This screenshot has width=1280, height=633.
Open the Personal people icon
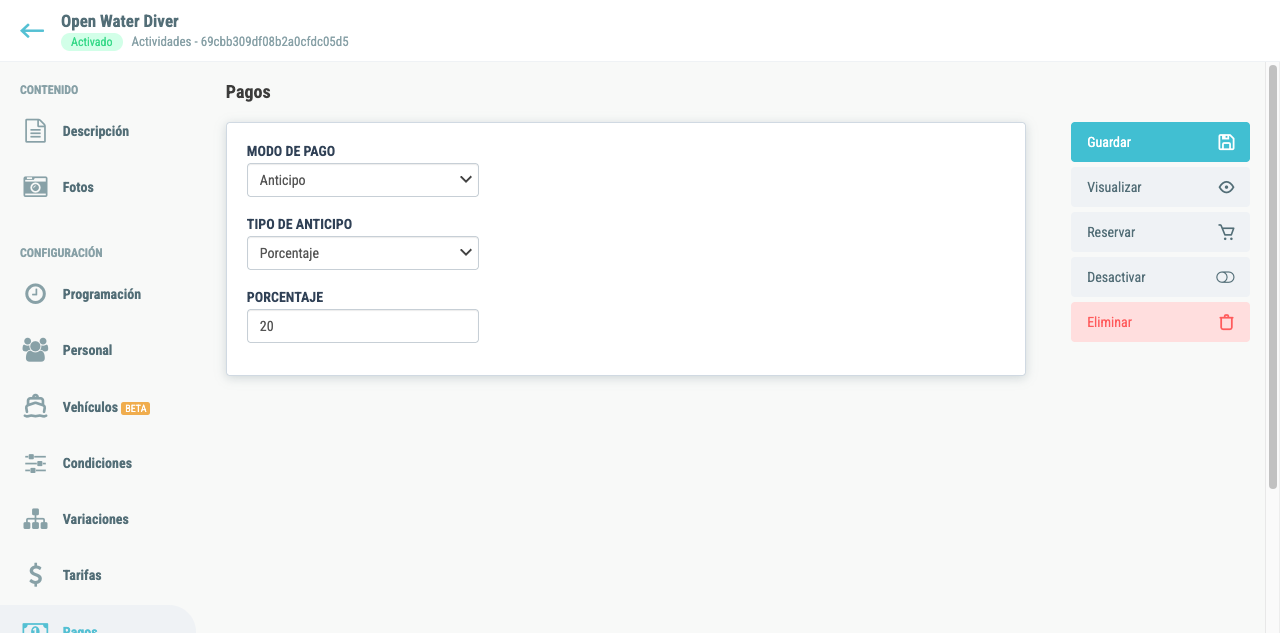pos(36,350)
